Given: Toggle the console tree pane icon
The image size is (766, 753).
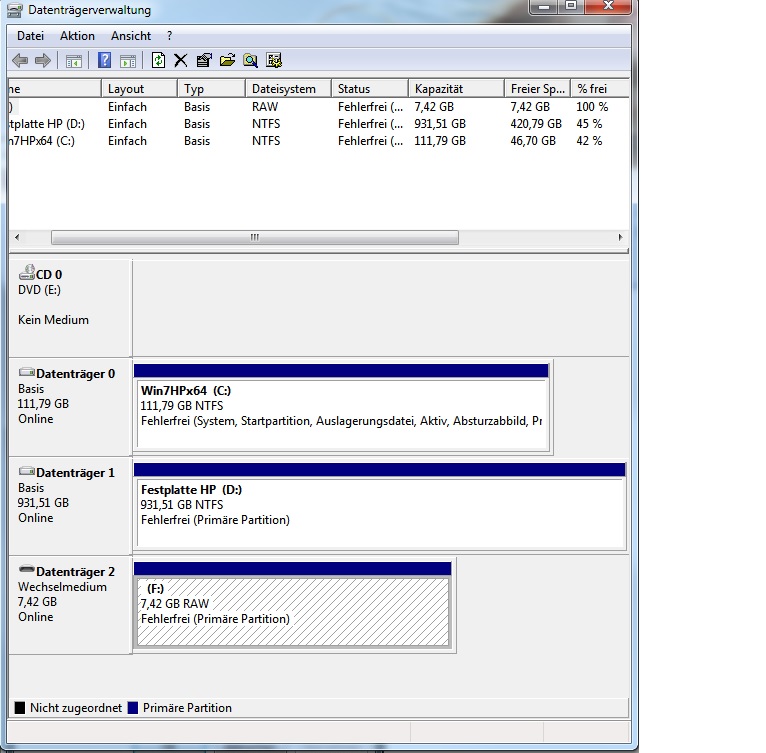Looking at the screenshot, I should [74, 61].
